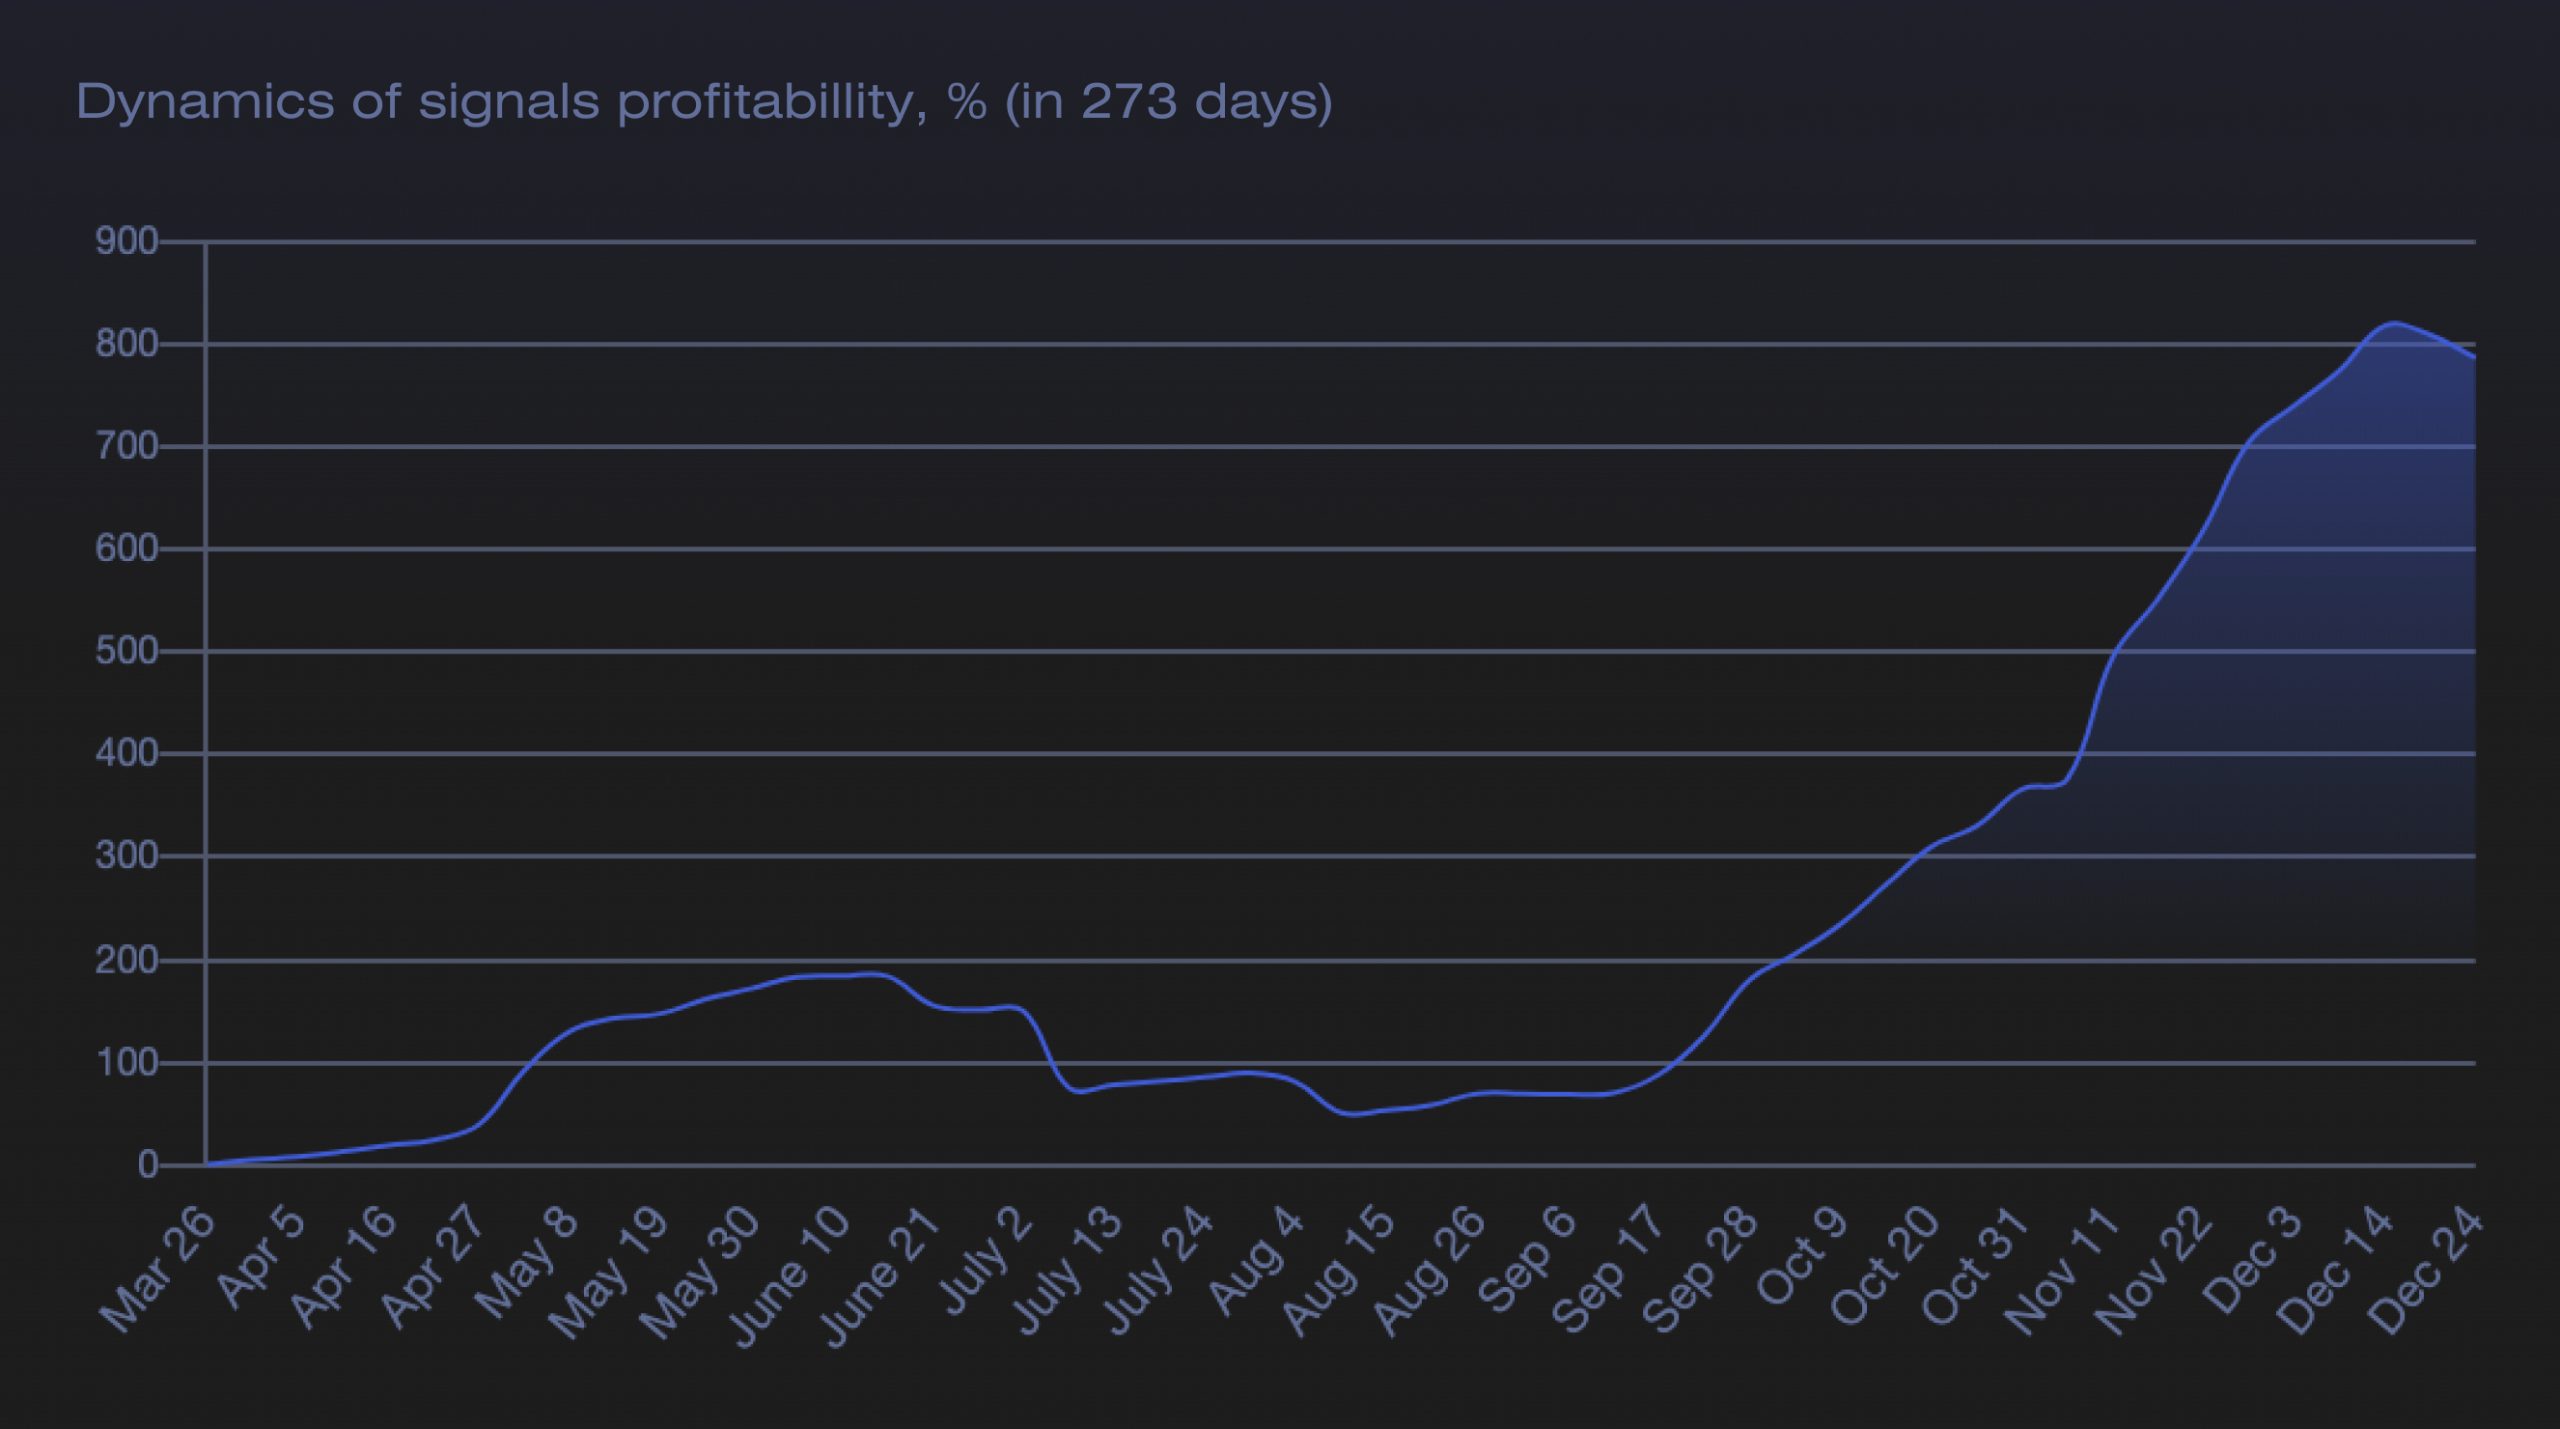Click the 'Aug 4' date label
The width and height of the screenshot is (2560, 1429).
(1256, 1260)
